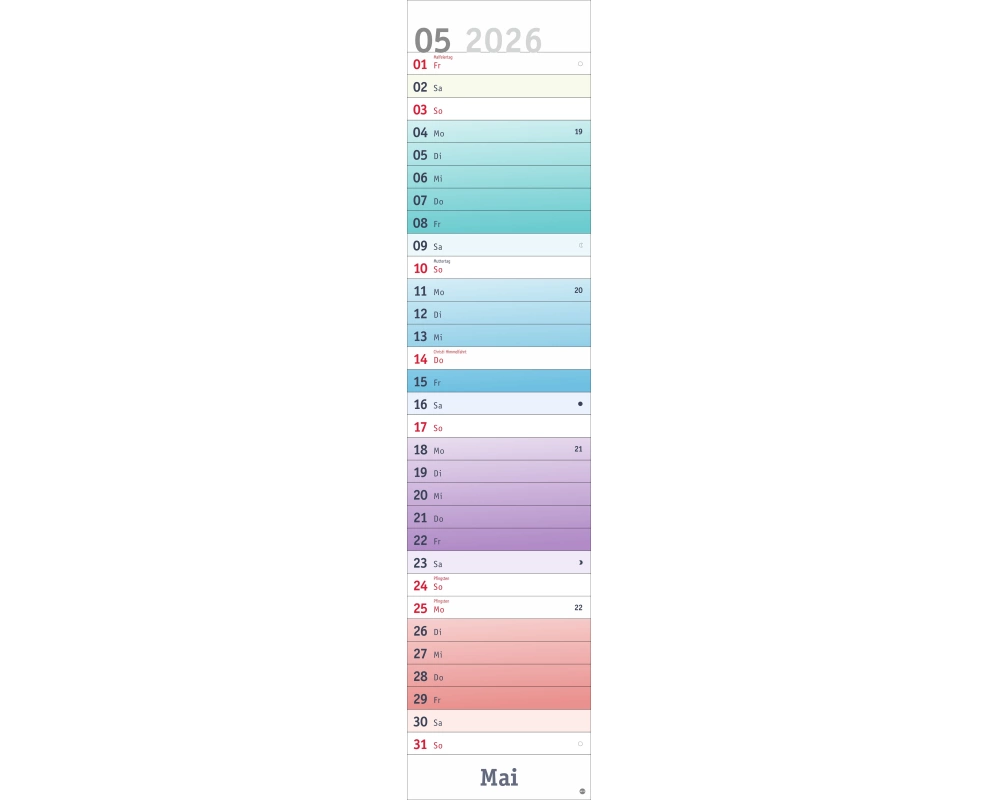The height and width of the screenshot is (800, 1000).
Task: Select week number 19 on 04 Mo
Action: pos(578,131)
